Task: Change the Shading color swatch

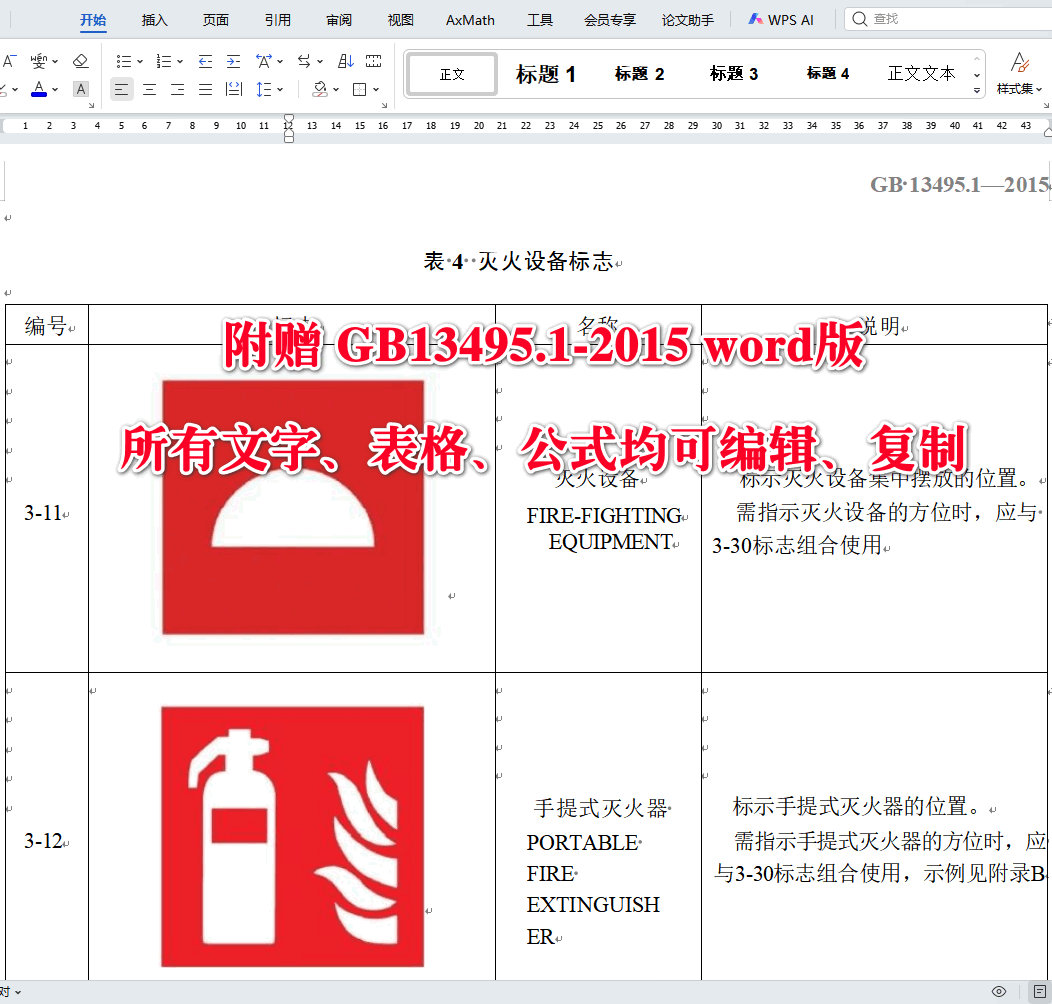Action: (x=320, y=90)
